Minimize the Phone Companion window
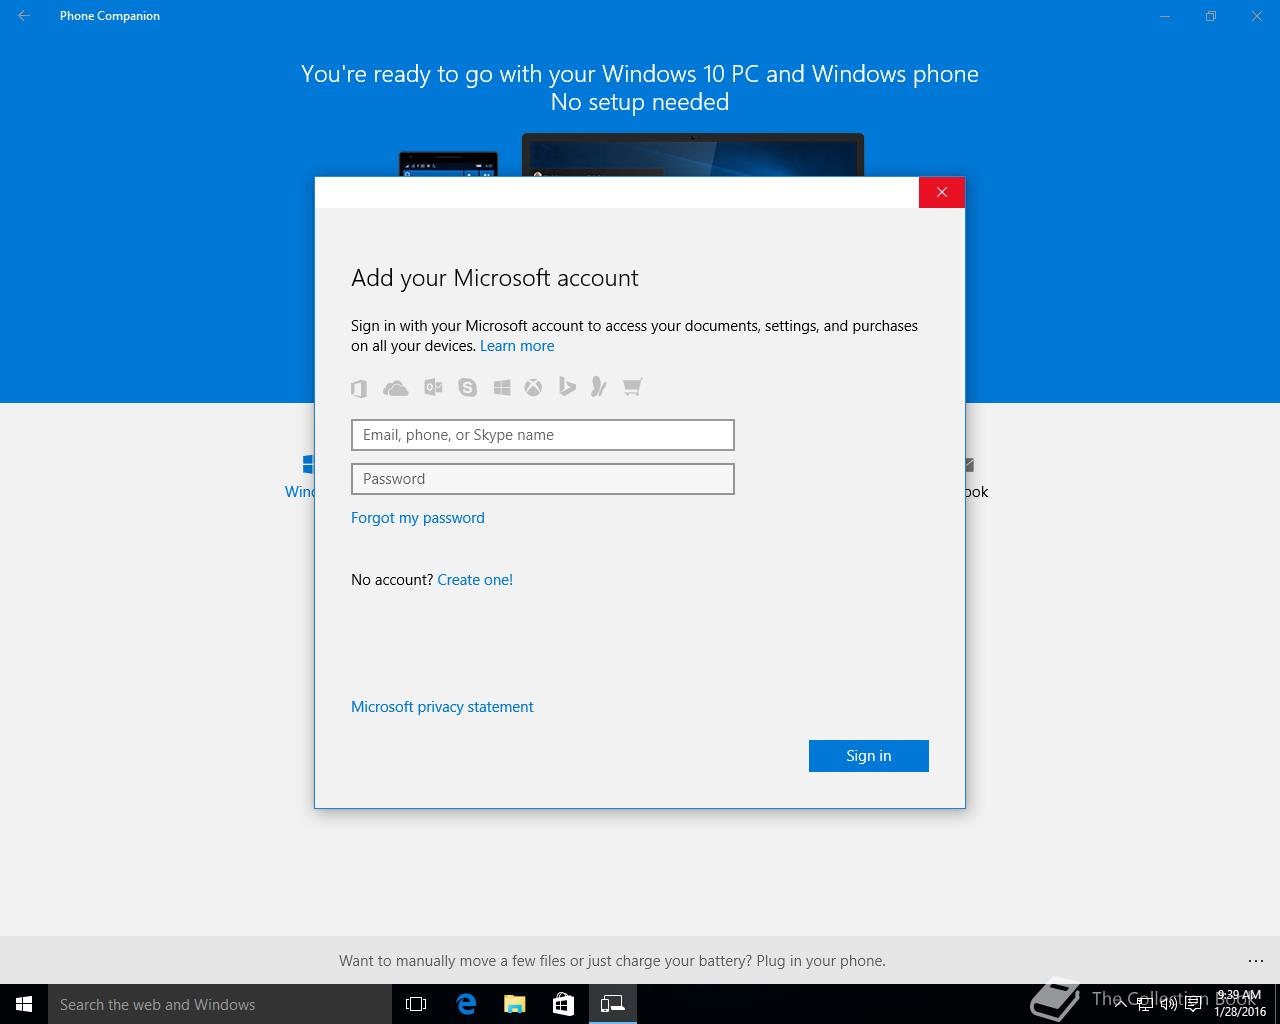This screenshot has height=1024, width=1280. tap(1165, 16)
